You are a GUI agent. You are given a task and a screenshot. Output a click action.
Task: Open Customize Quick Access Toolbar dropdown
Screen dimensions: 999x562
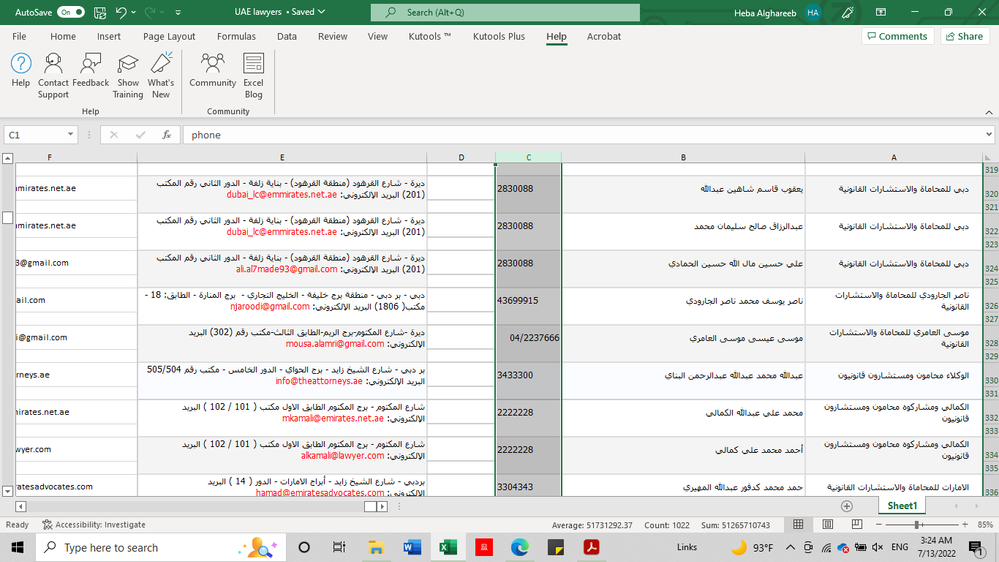point(178,12)
